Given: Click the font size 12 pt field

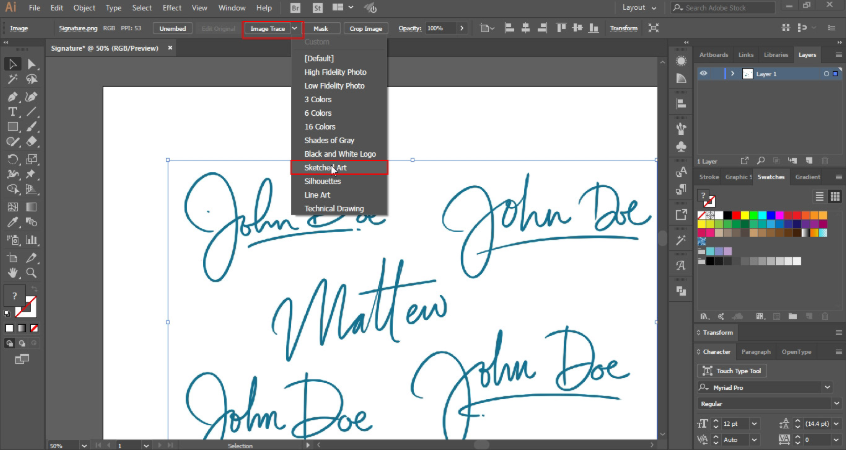Looking at the screenshot, I should (x=732, y=423).
